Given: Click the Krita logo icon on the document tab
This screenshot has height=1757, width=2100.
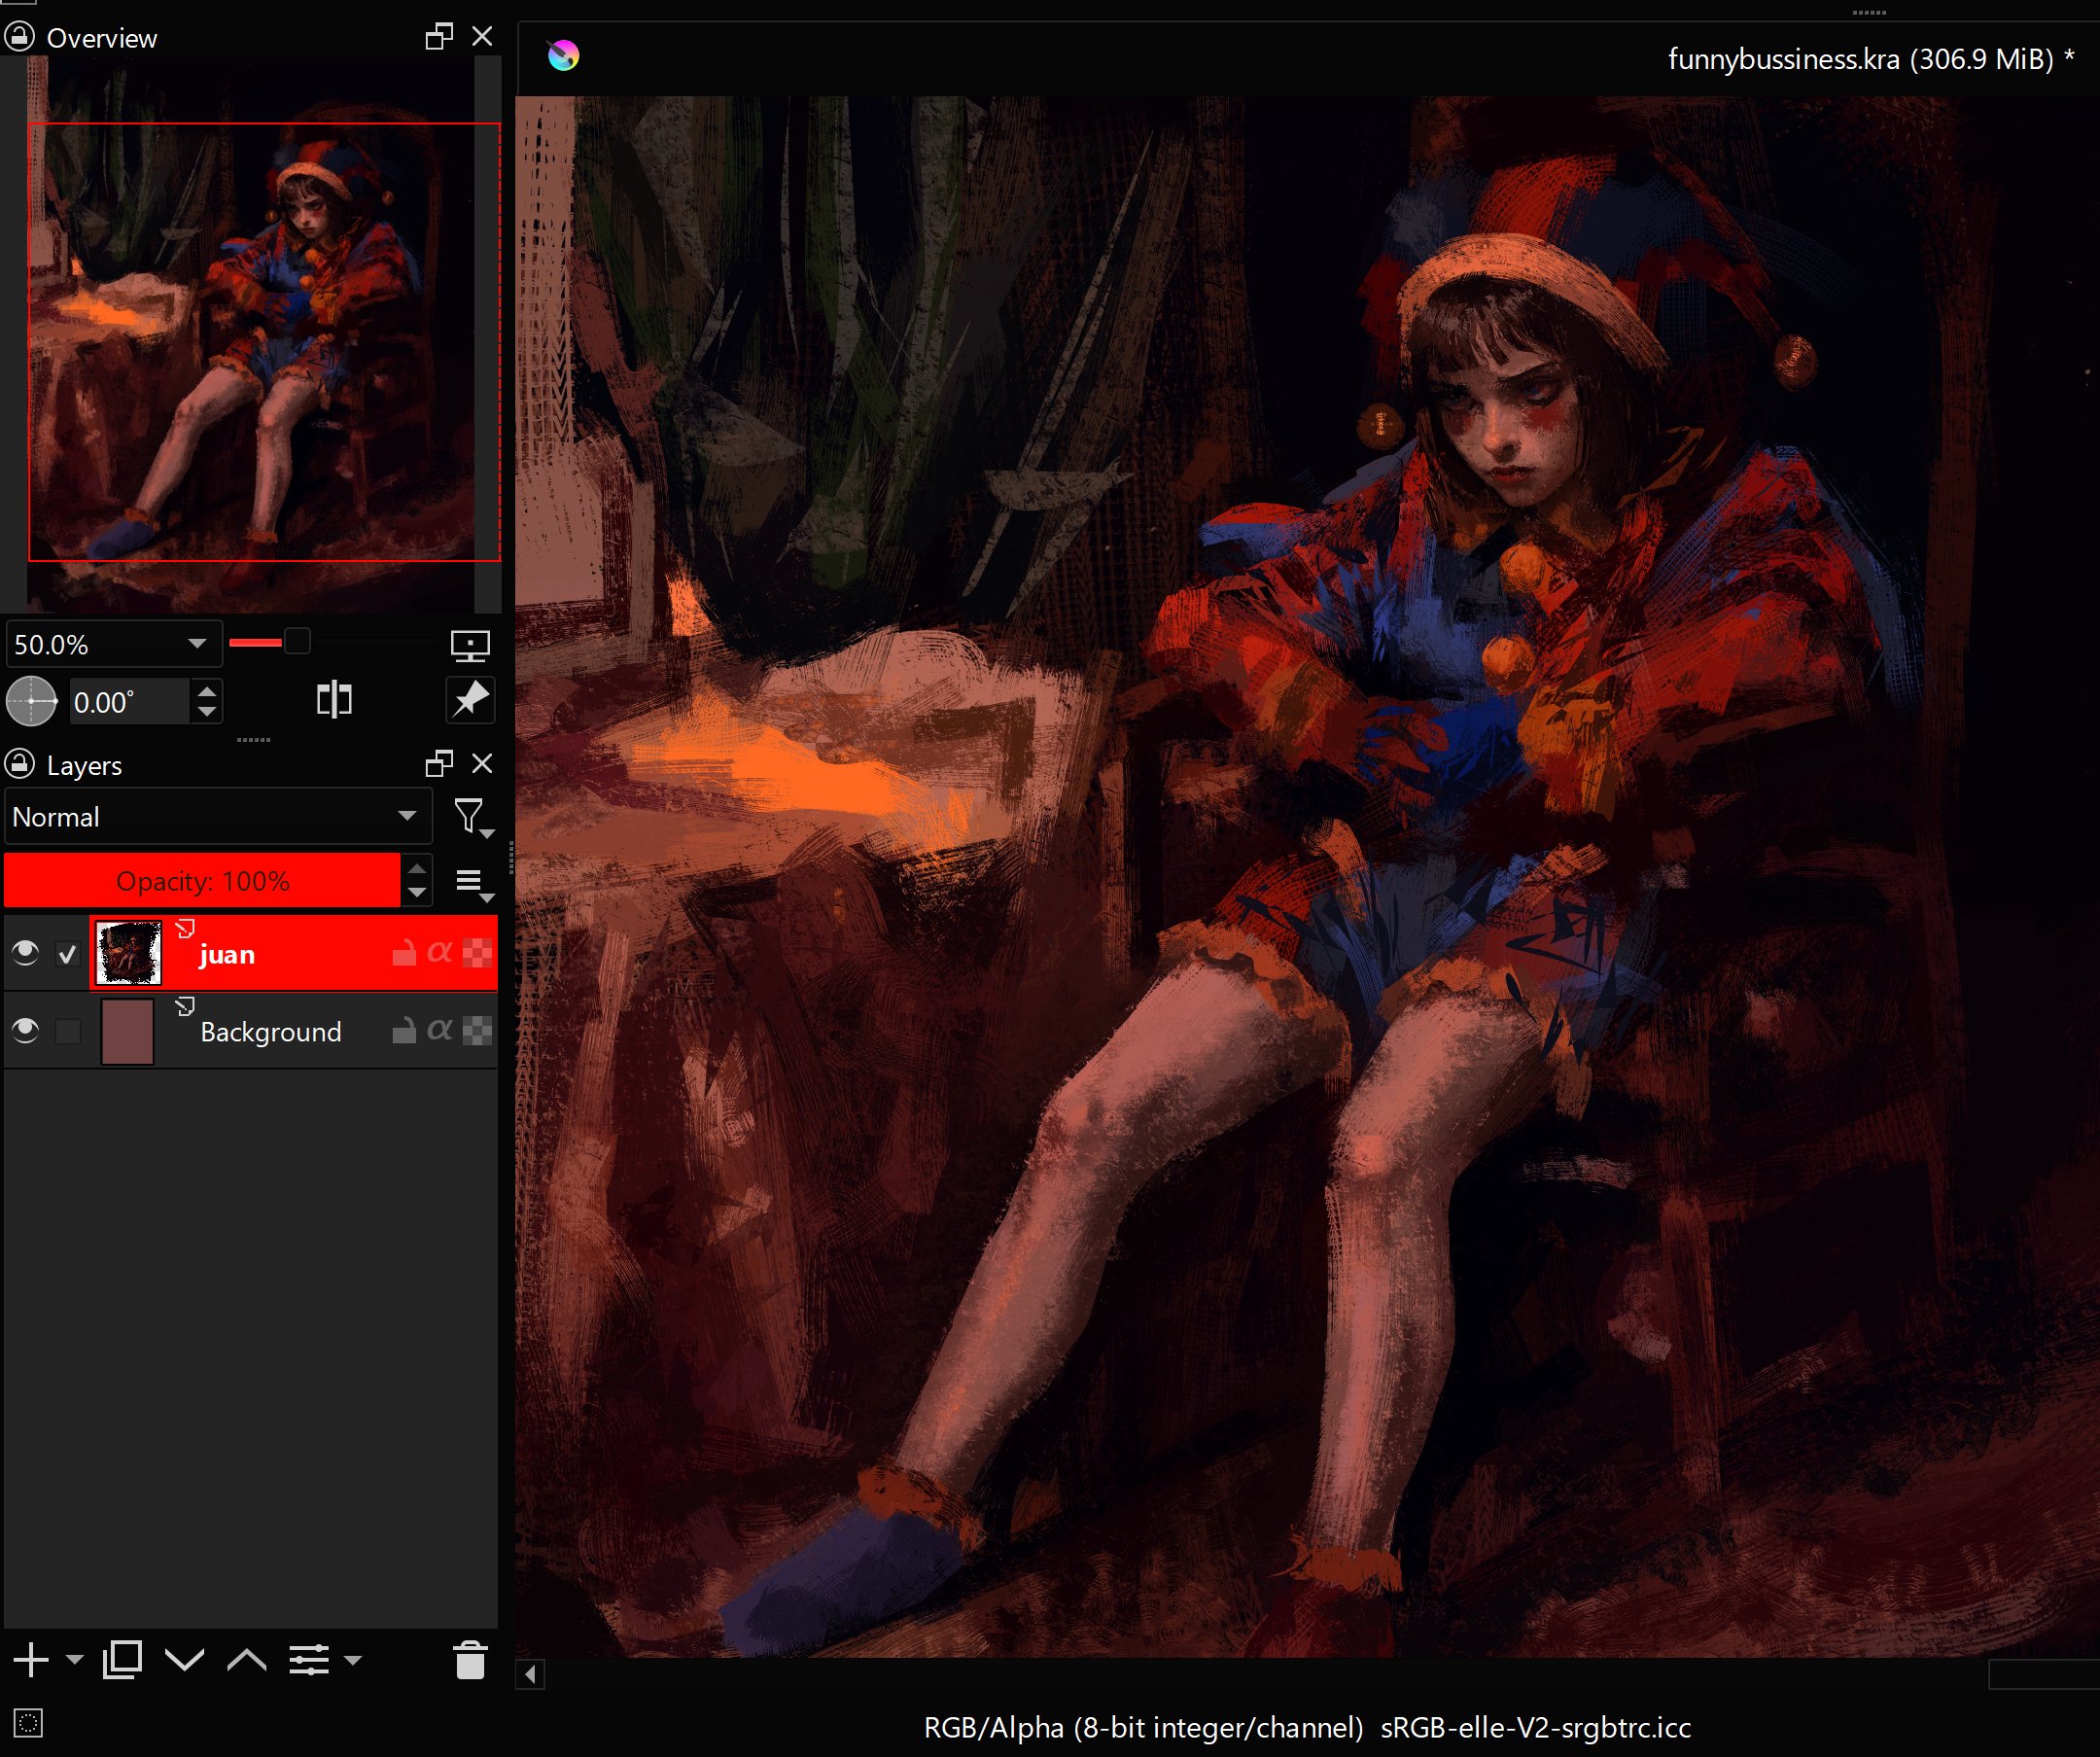Looking at the screenshot, I should click(563, 55).
